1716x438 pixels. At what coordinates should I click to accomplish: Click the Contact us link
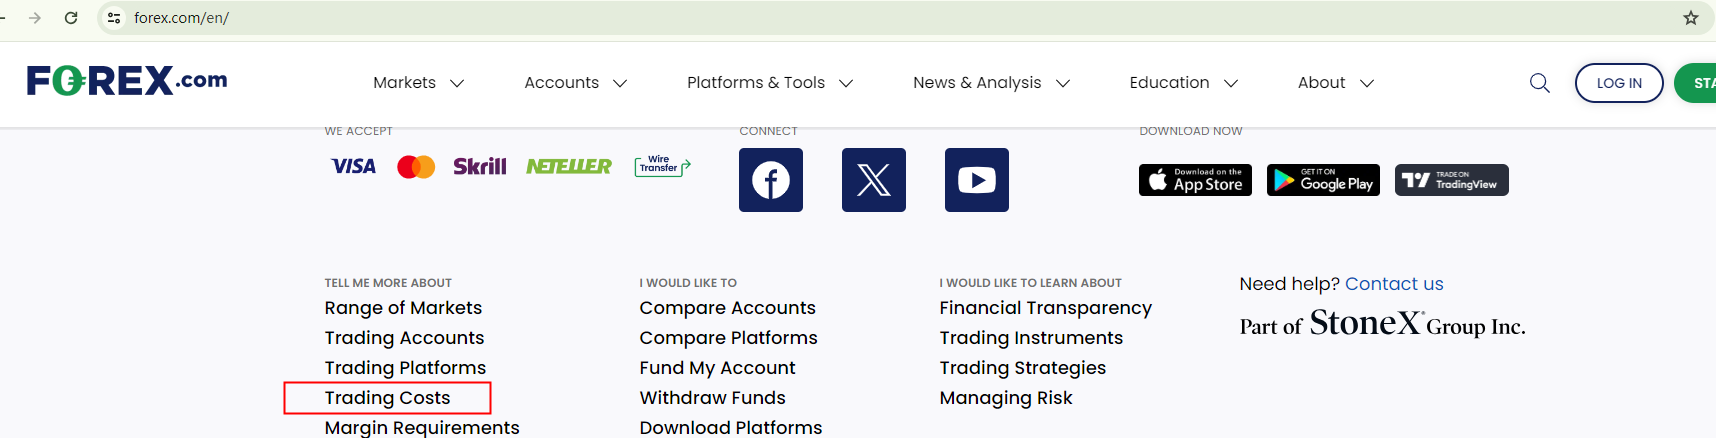(x=1394, y=284)
